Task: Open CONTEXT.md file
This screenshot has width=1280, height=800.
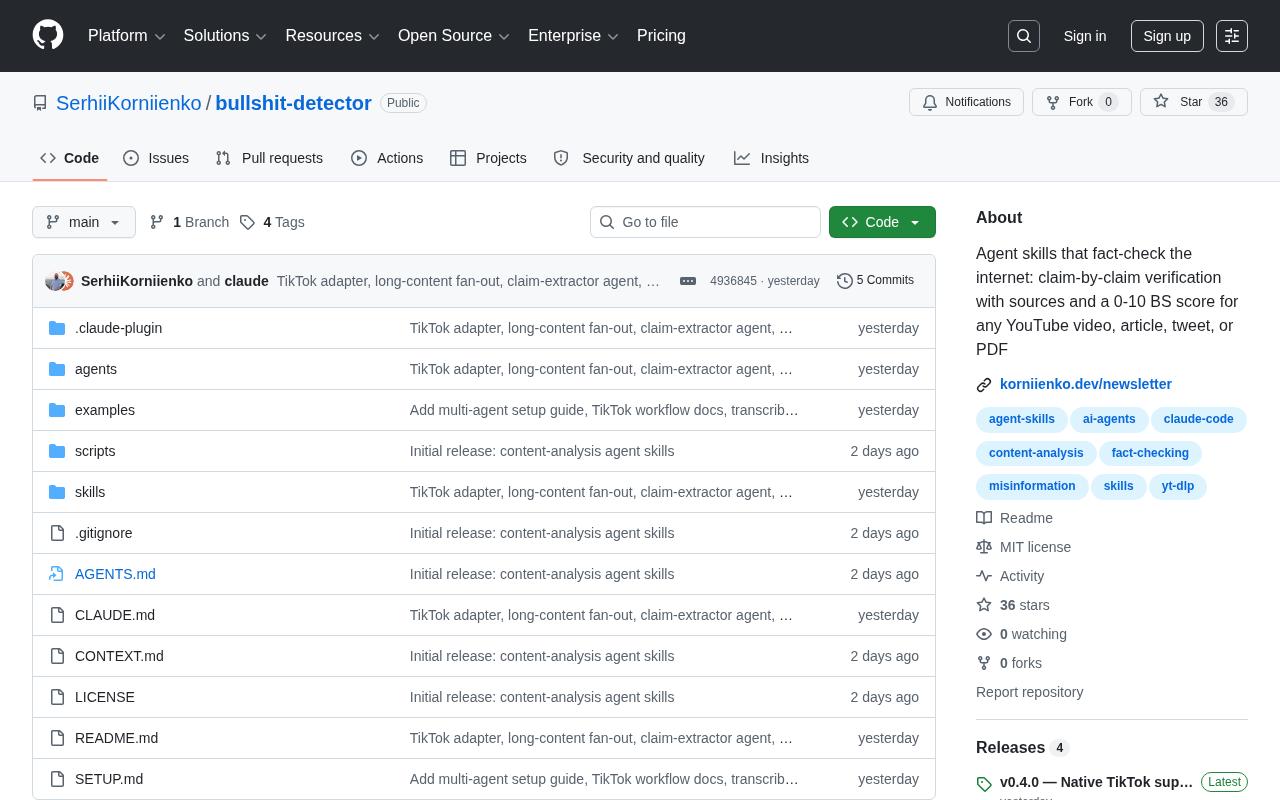Action: (x=119, y=656)
